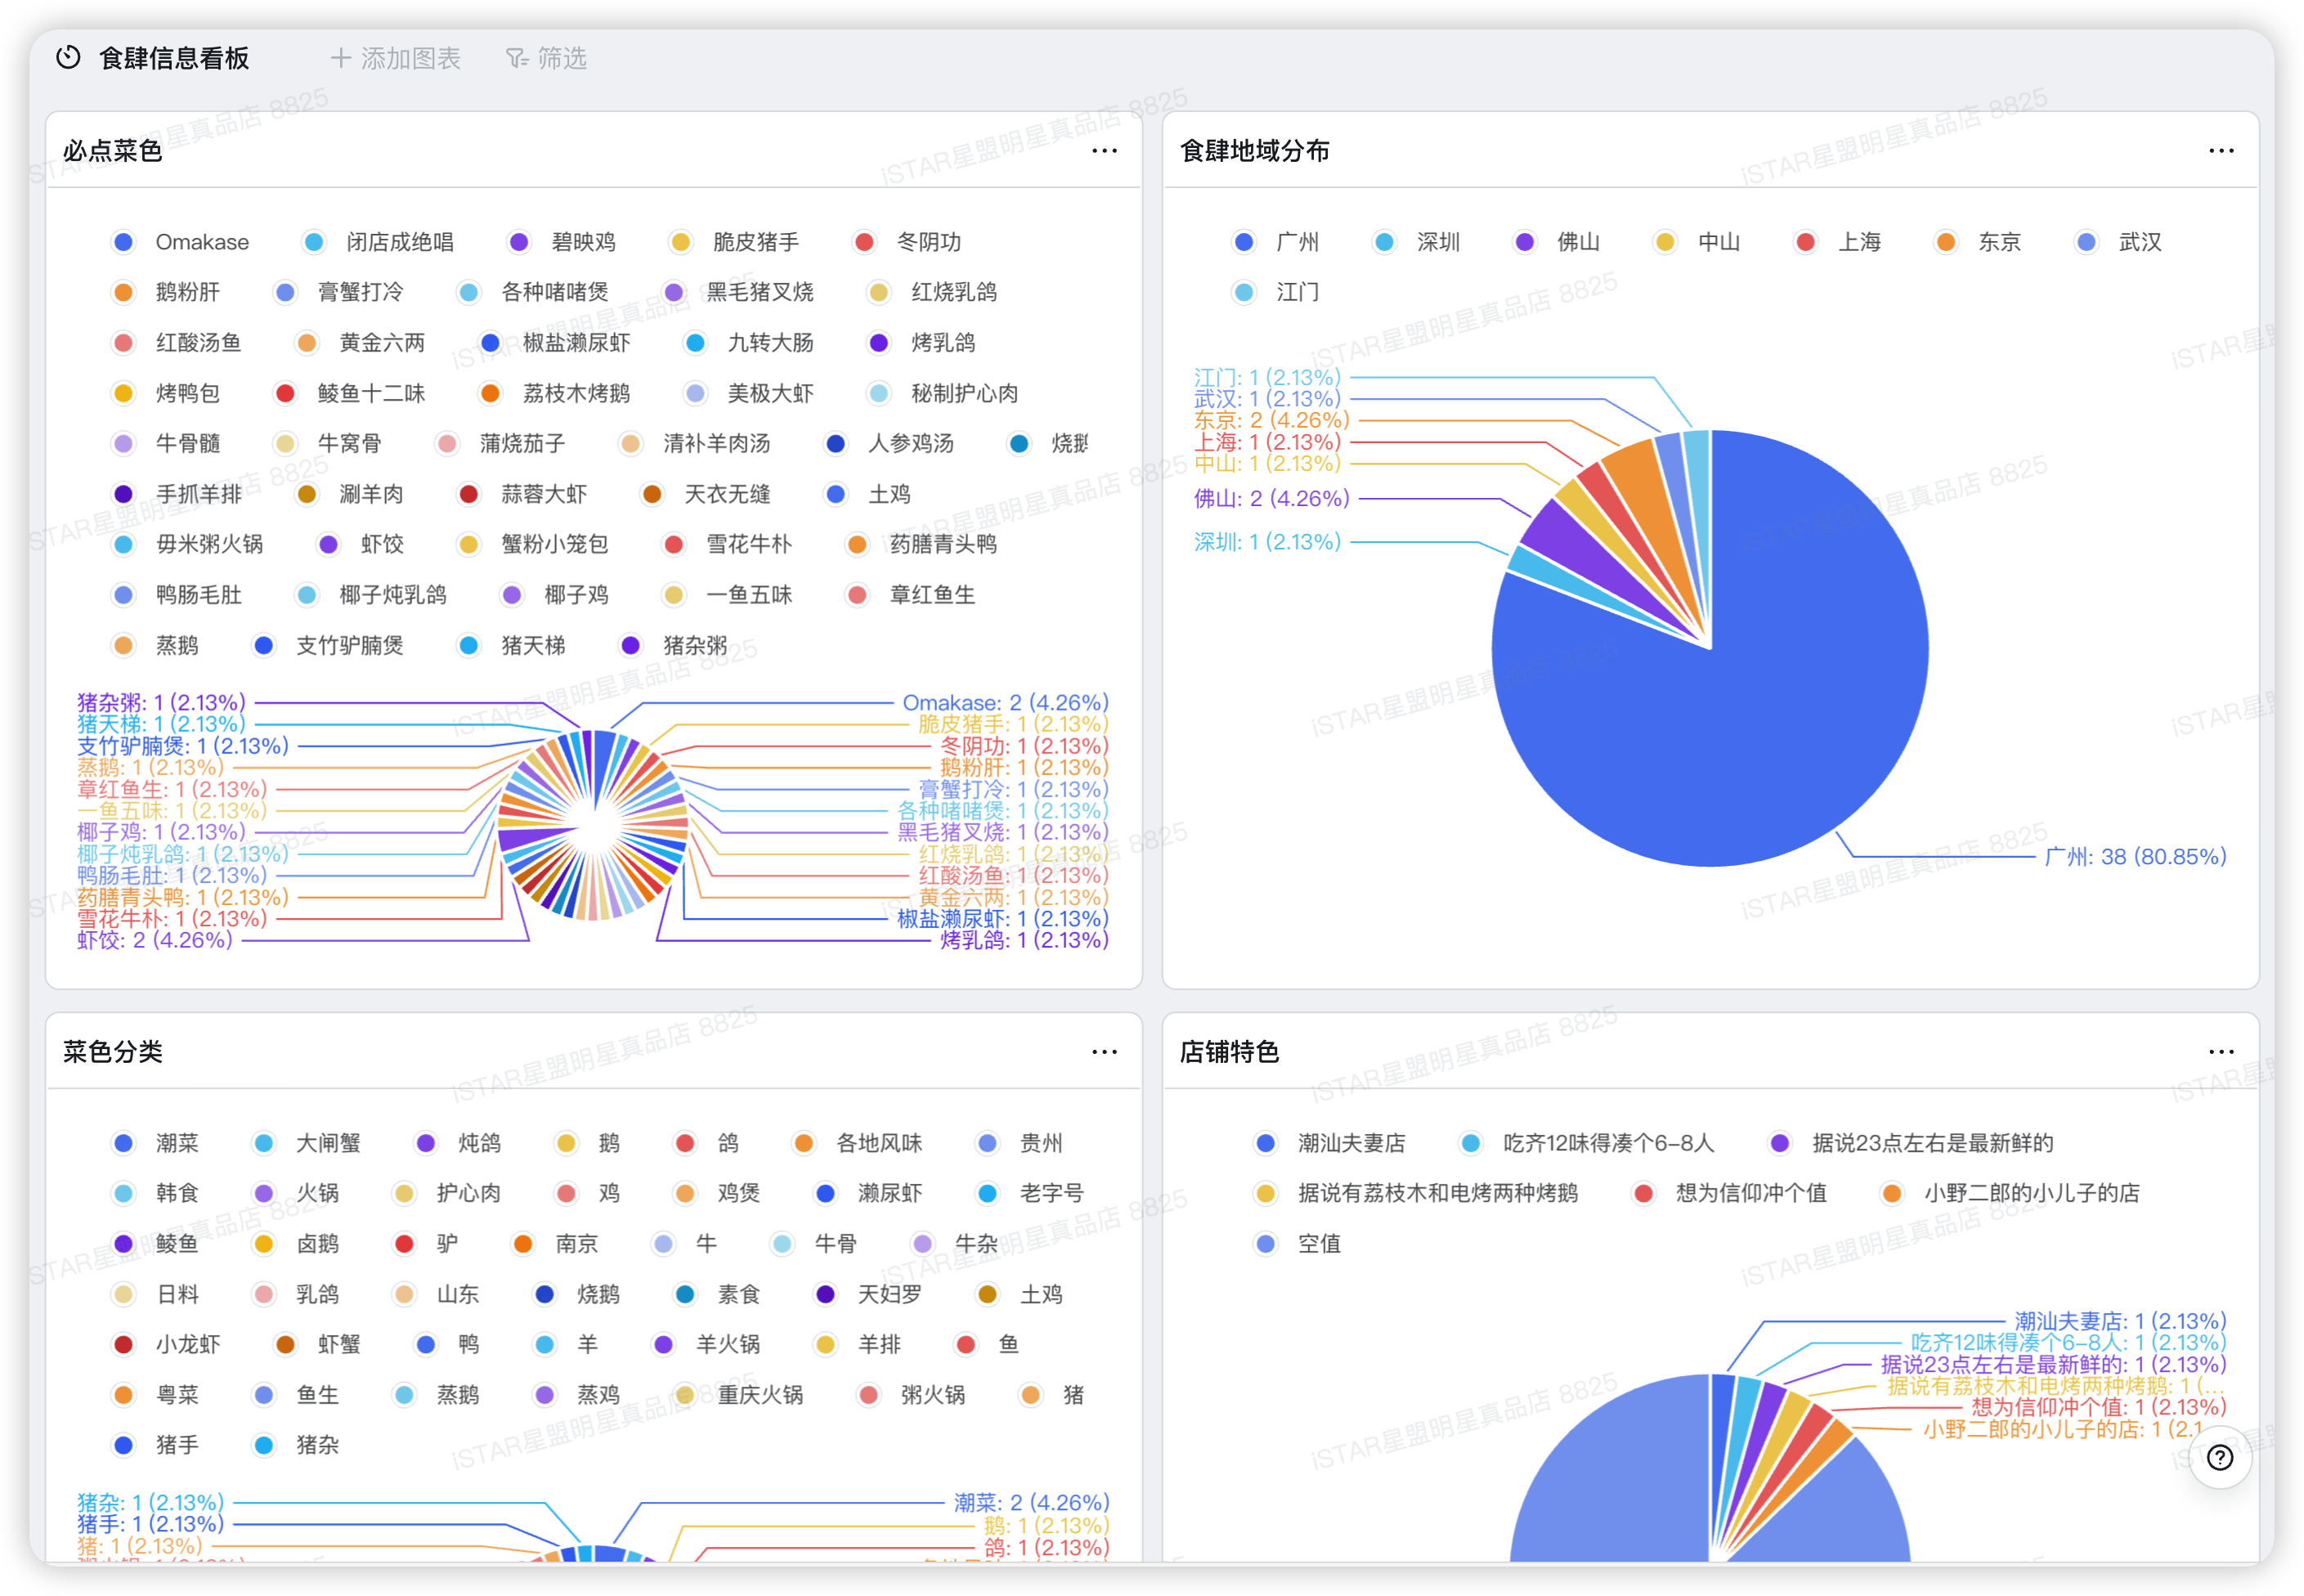Toggle the 潮汕夫妻店 legend entry
Image resolution: width=2304 pixels, height=1596 pixels.
pyautogui.click(x=1330, y=1143)
